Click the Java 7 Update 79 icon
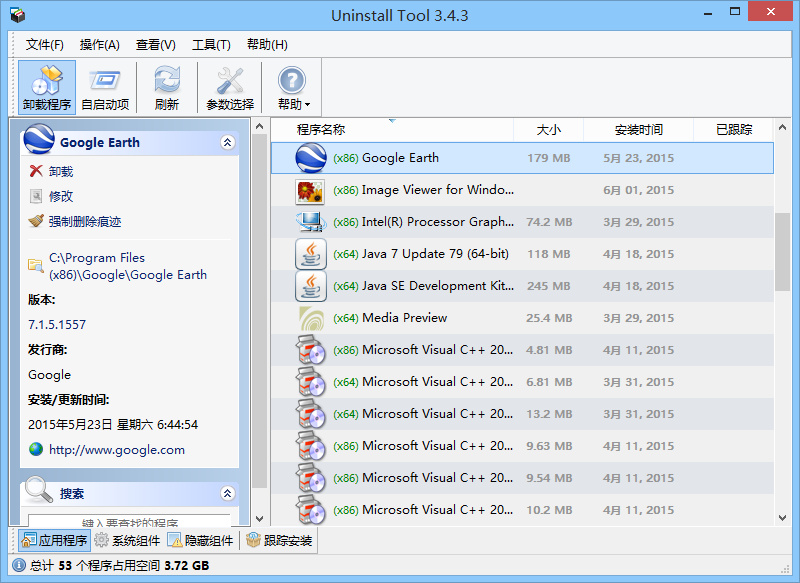The image size is (800, 583). tap(311, 254)
